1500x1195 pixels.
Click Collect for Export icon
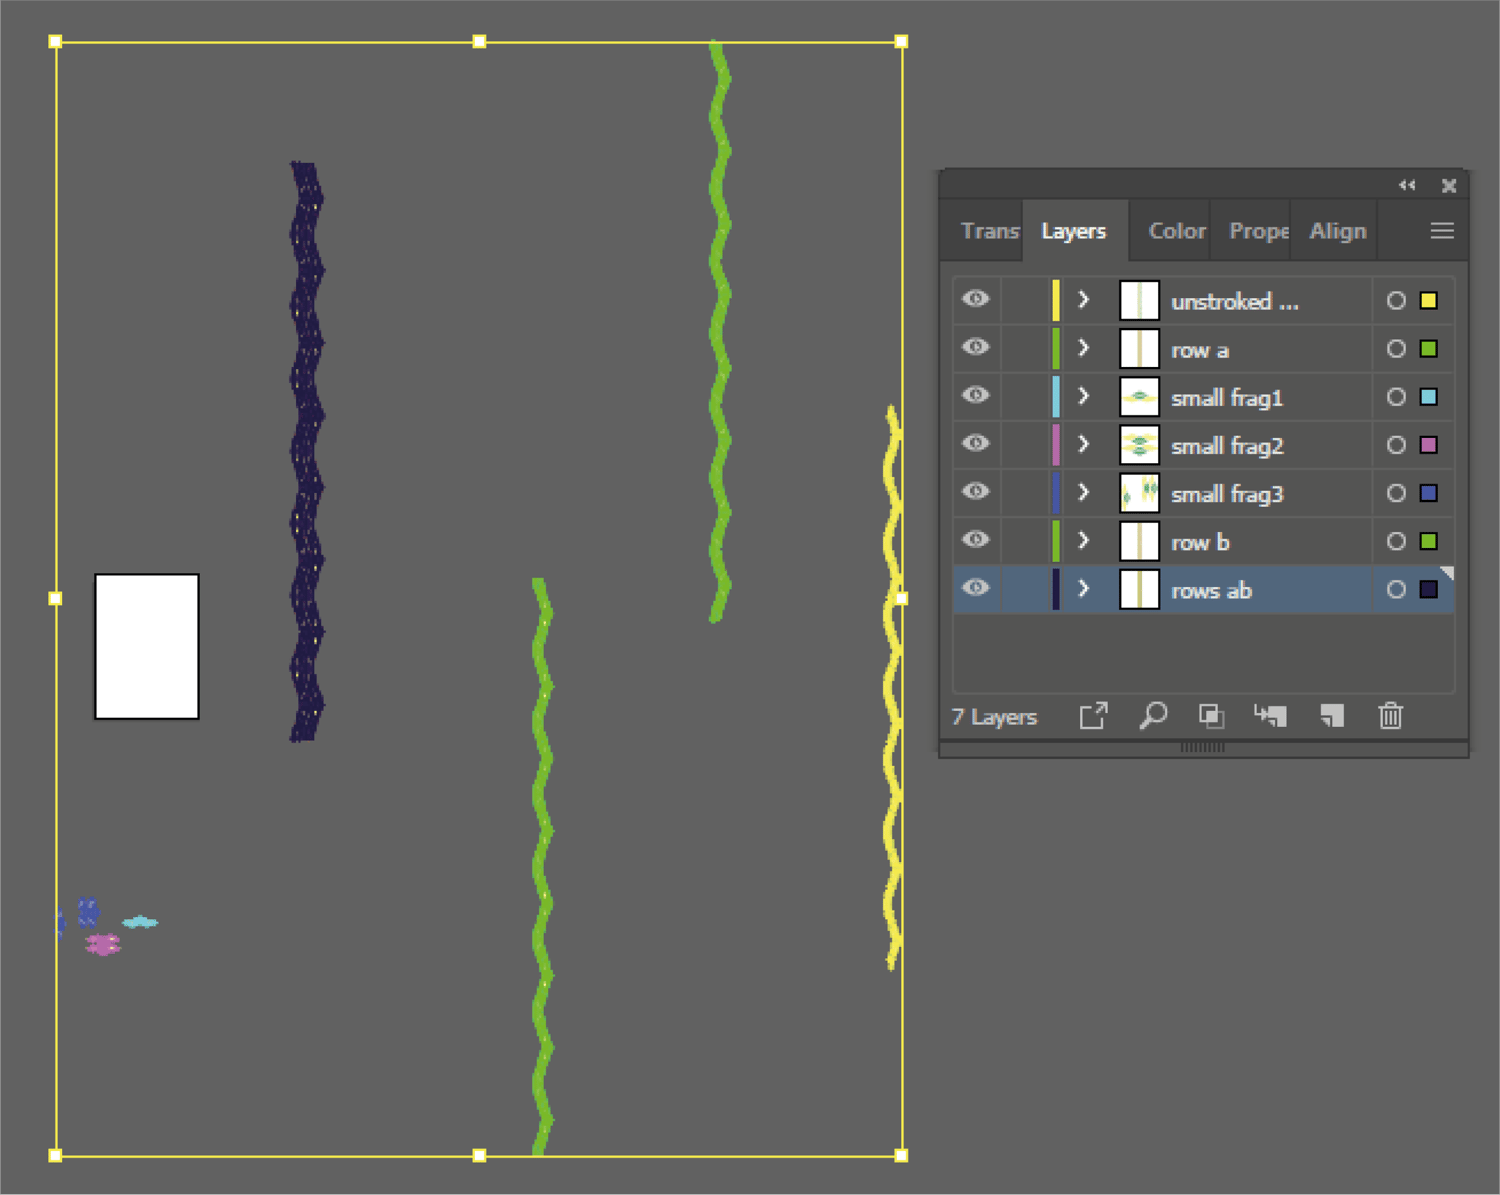click(1093, 716)
